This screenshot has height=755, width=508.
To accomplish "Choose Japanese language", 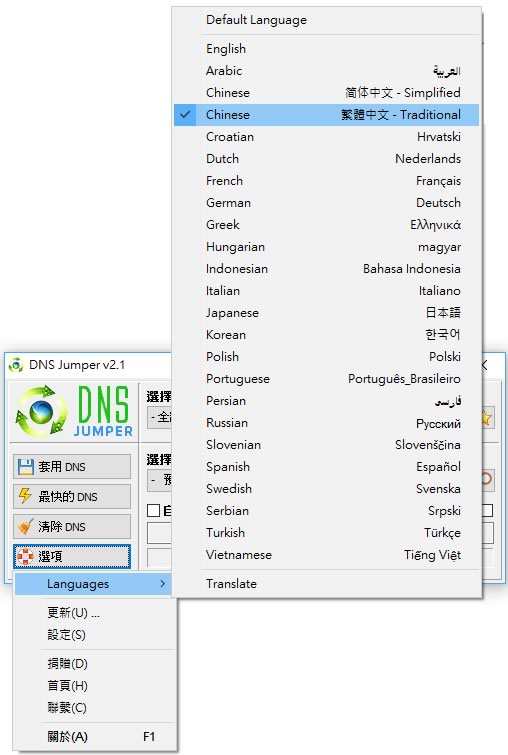I will [326, 312].
